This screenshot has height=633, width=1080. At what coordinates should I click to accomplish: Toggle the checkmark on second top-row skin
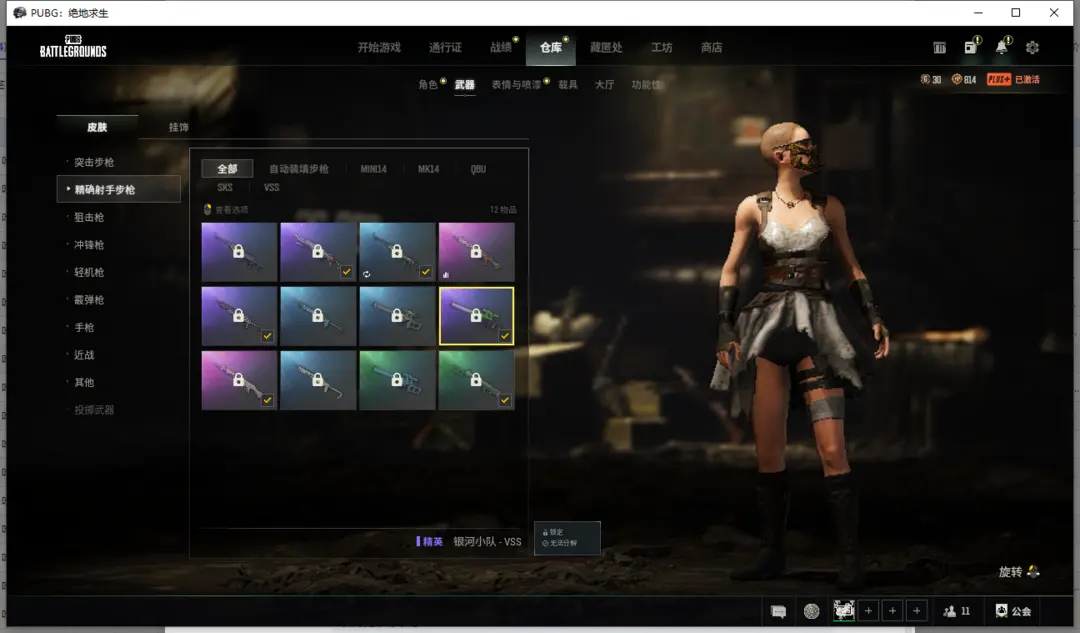point(346,271)
